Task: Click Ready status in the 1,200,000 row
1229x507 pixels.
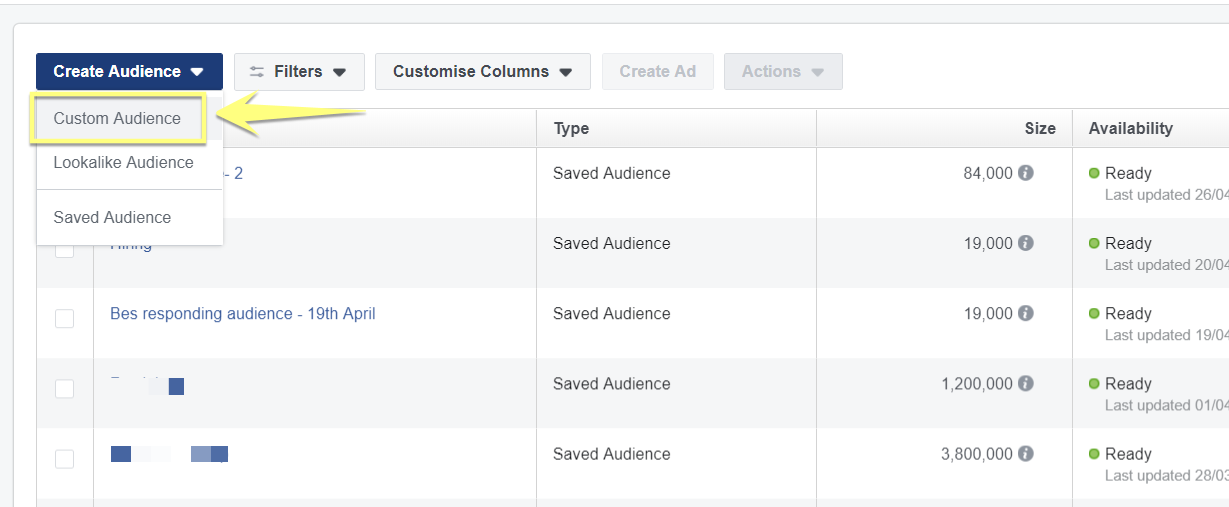Action: point(1128,384)
